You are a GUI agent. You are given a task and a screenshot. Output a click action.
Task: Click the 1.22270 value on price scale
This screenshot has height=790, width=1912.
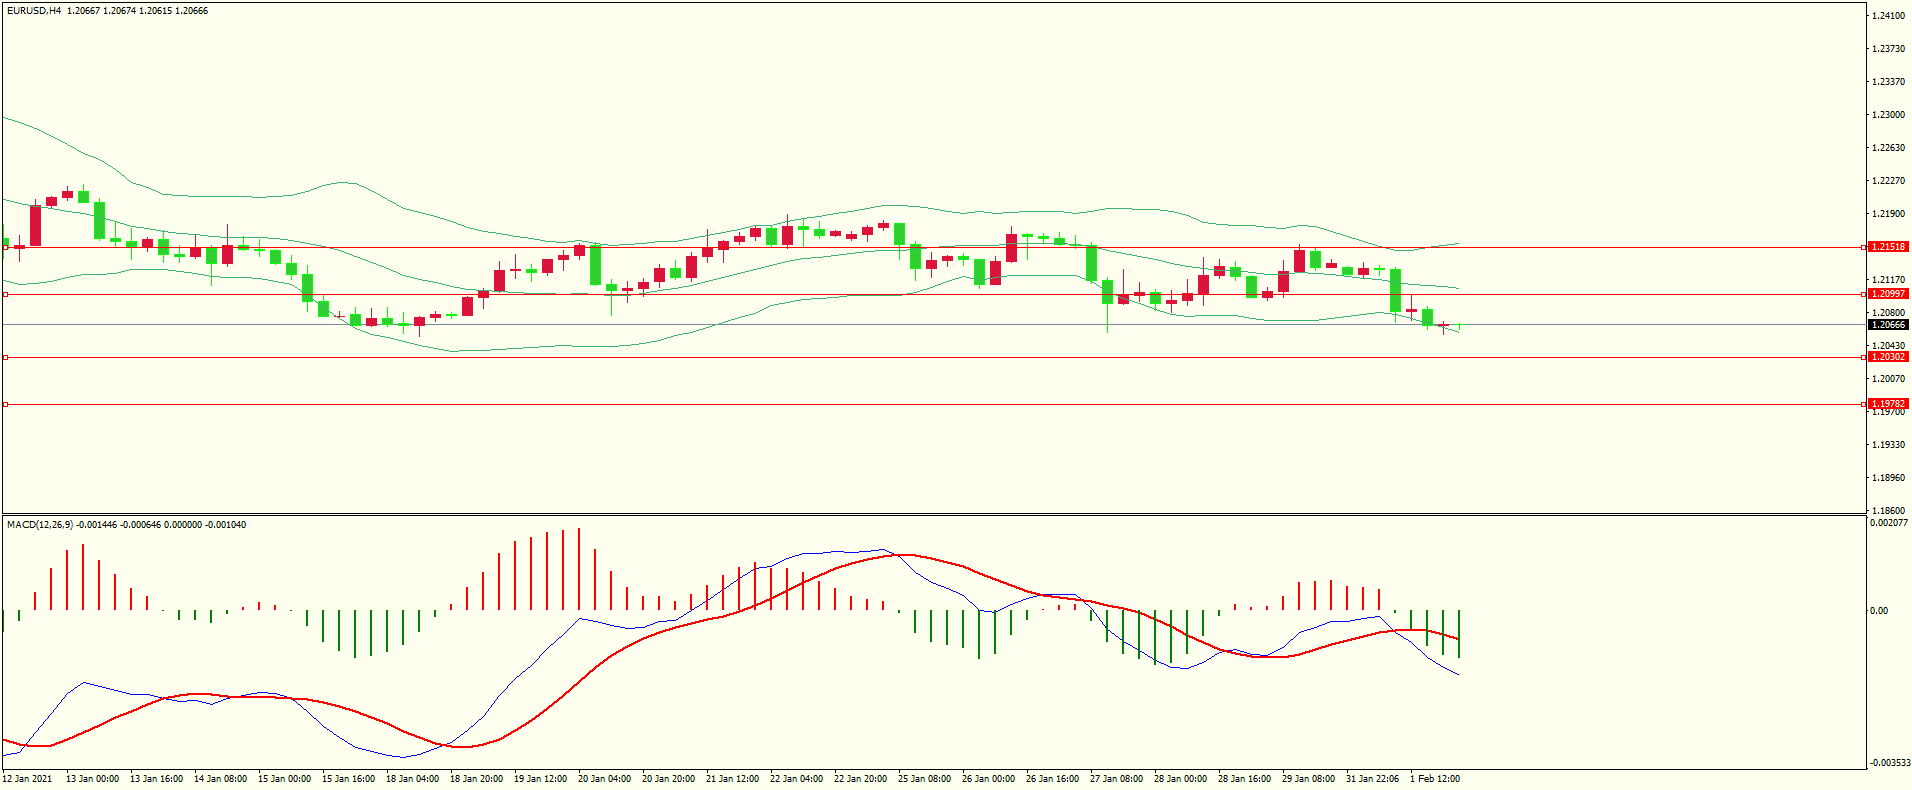[x=1888, y=181]
